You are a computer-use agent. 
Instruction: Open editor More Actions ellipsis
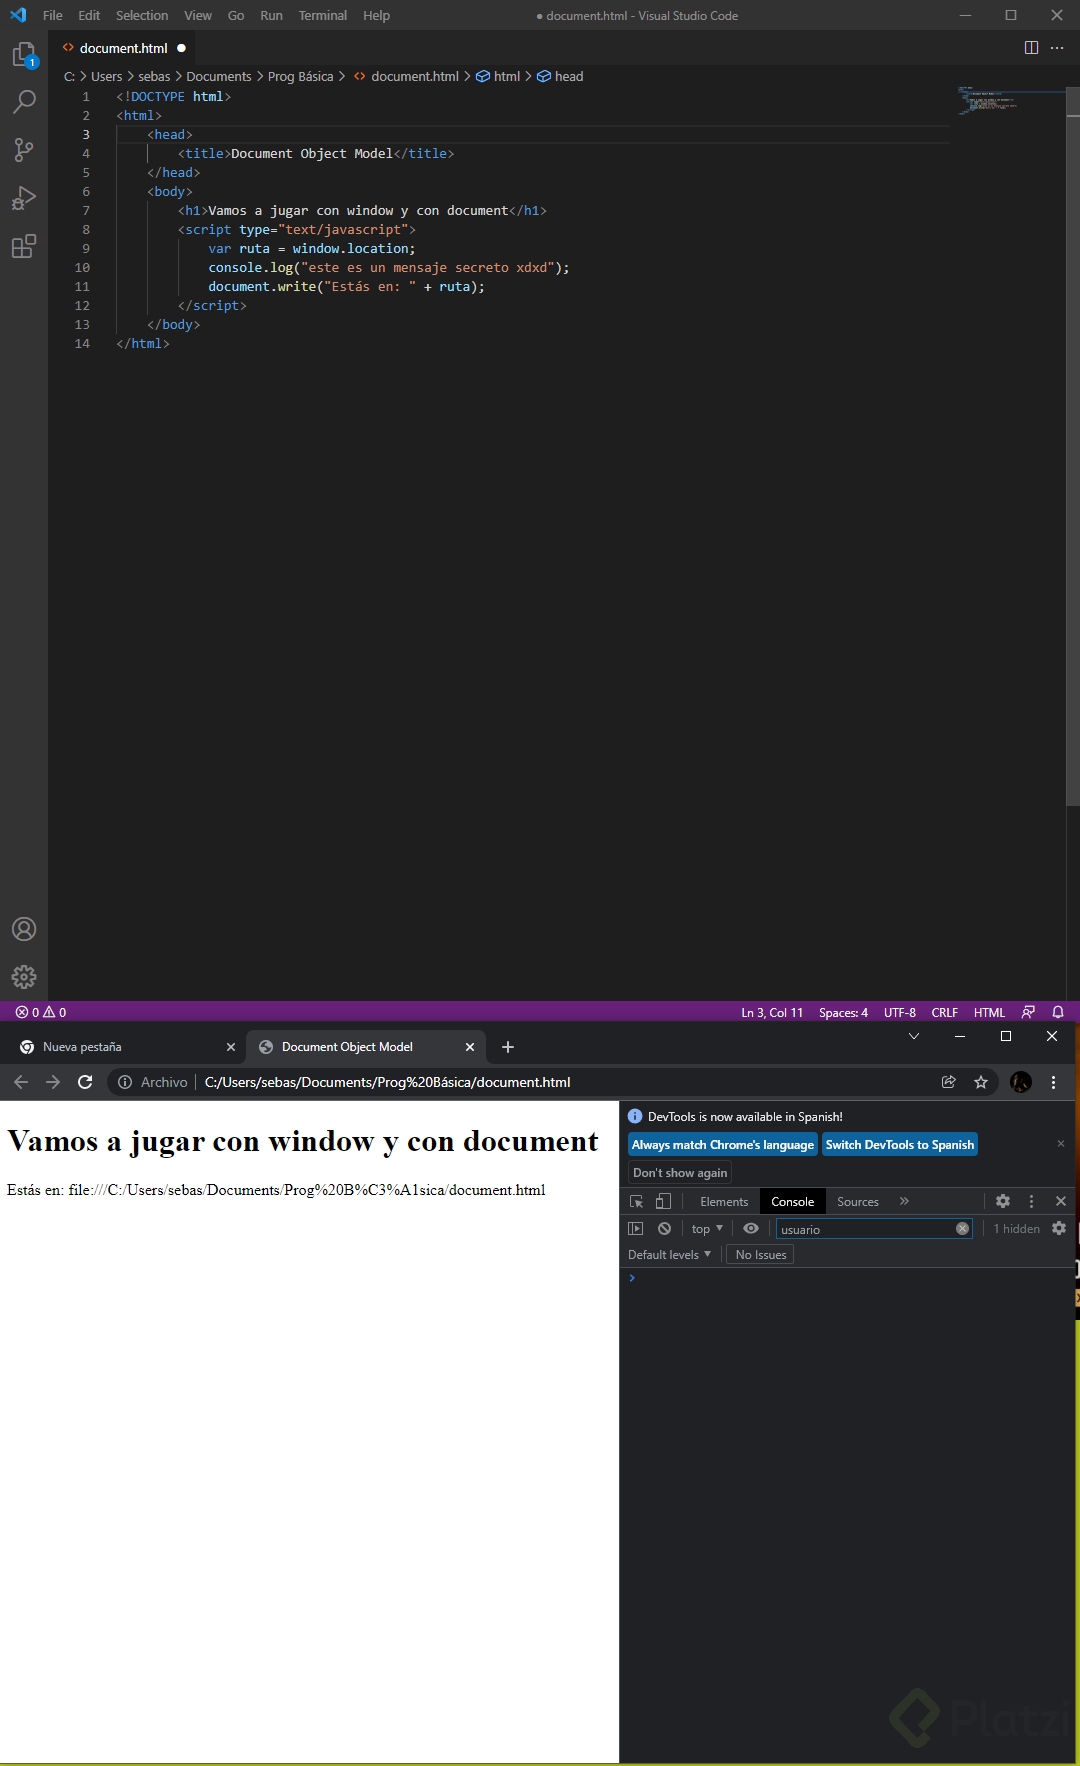tap(1057, 48)
